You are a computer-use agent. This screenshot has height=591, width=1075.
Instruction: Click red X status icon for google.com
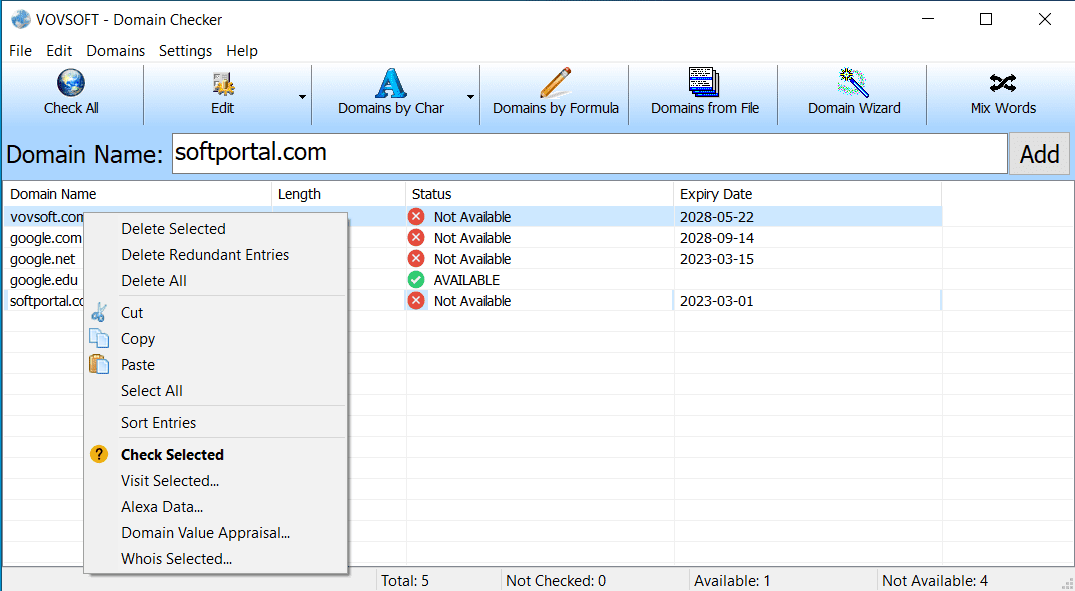click(415, 238)
